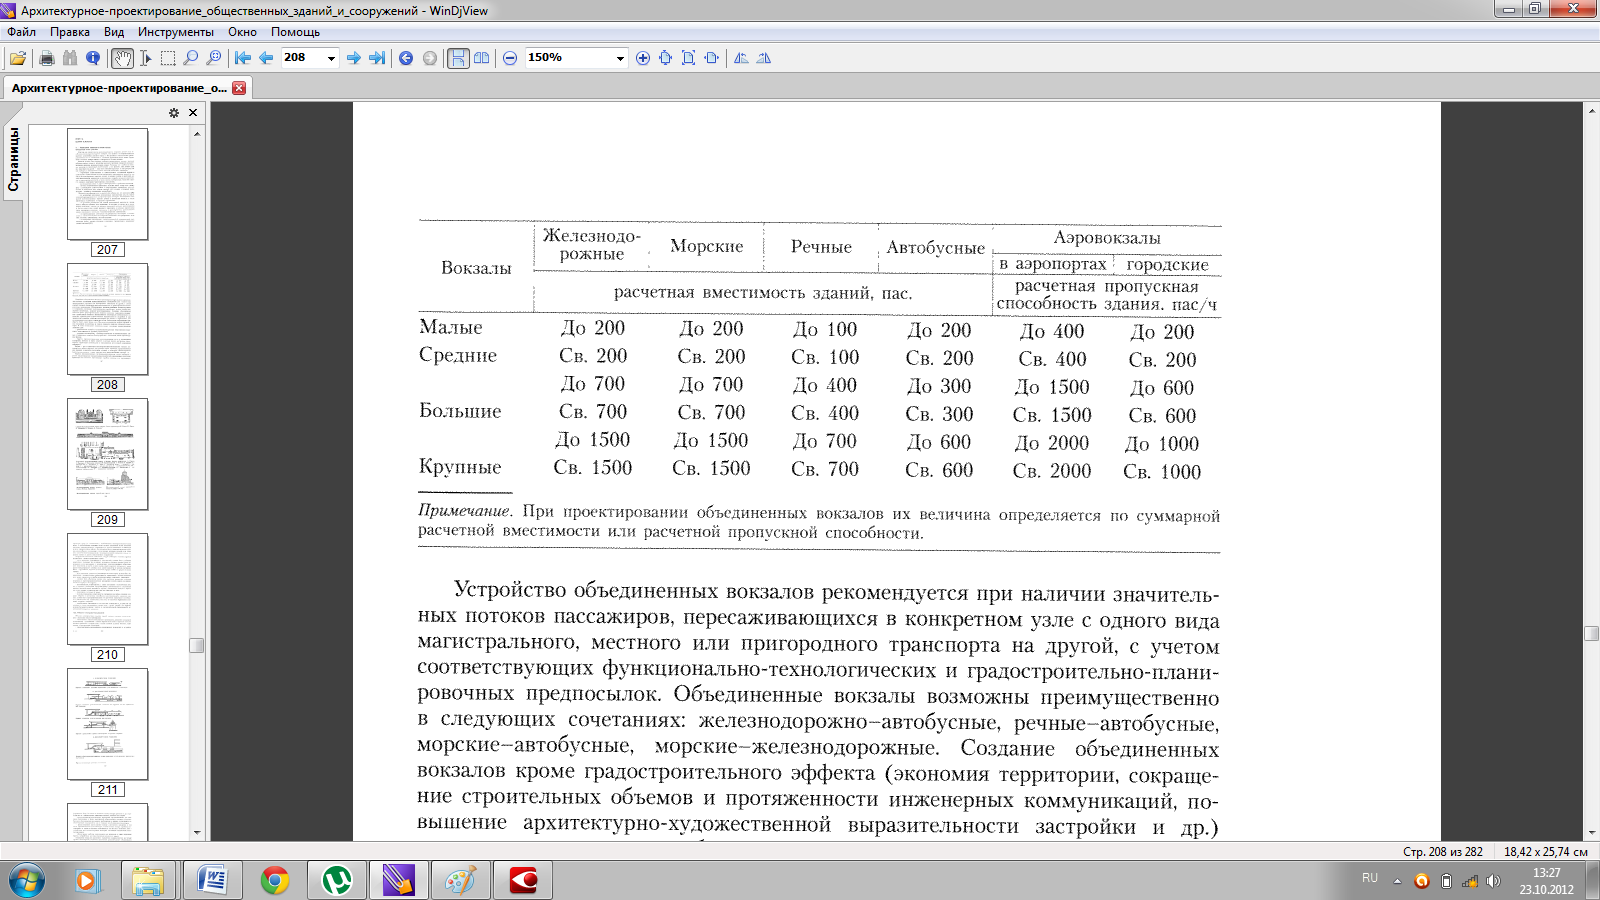Screen dimensions: 1600x900
Task: Open thumbnails panel settings gear menu
Action: click(x=174, y=113)
